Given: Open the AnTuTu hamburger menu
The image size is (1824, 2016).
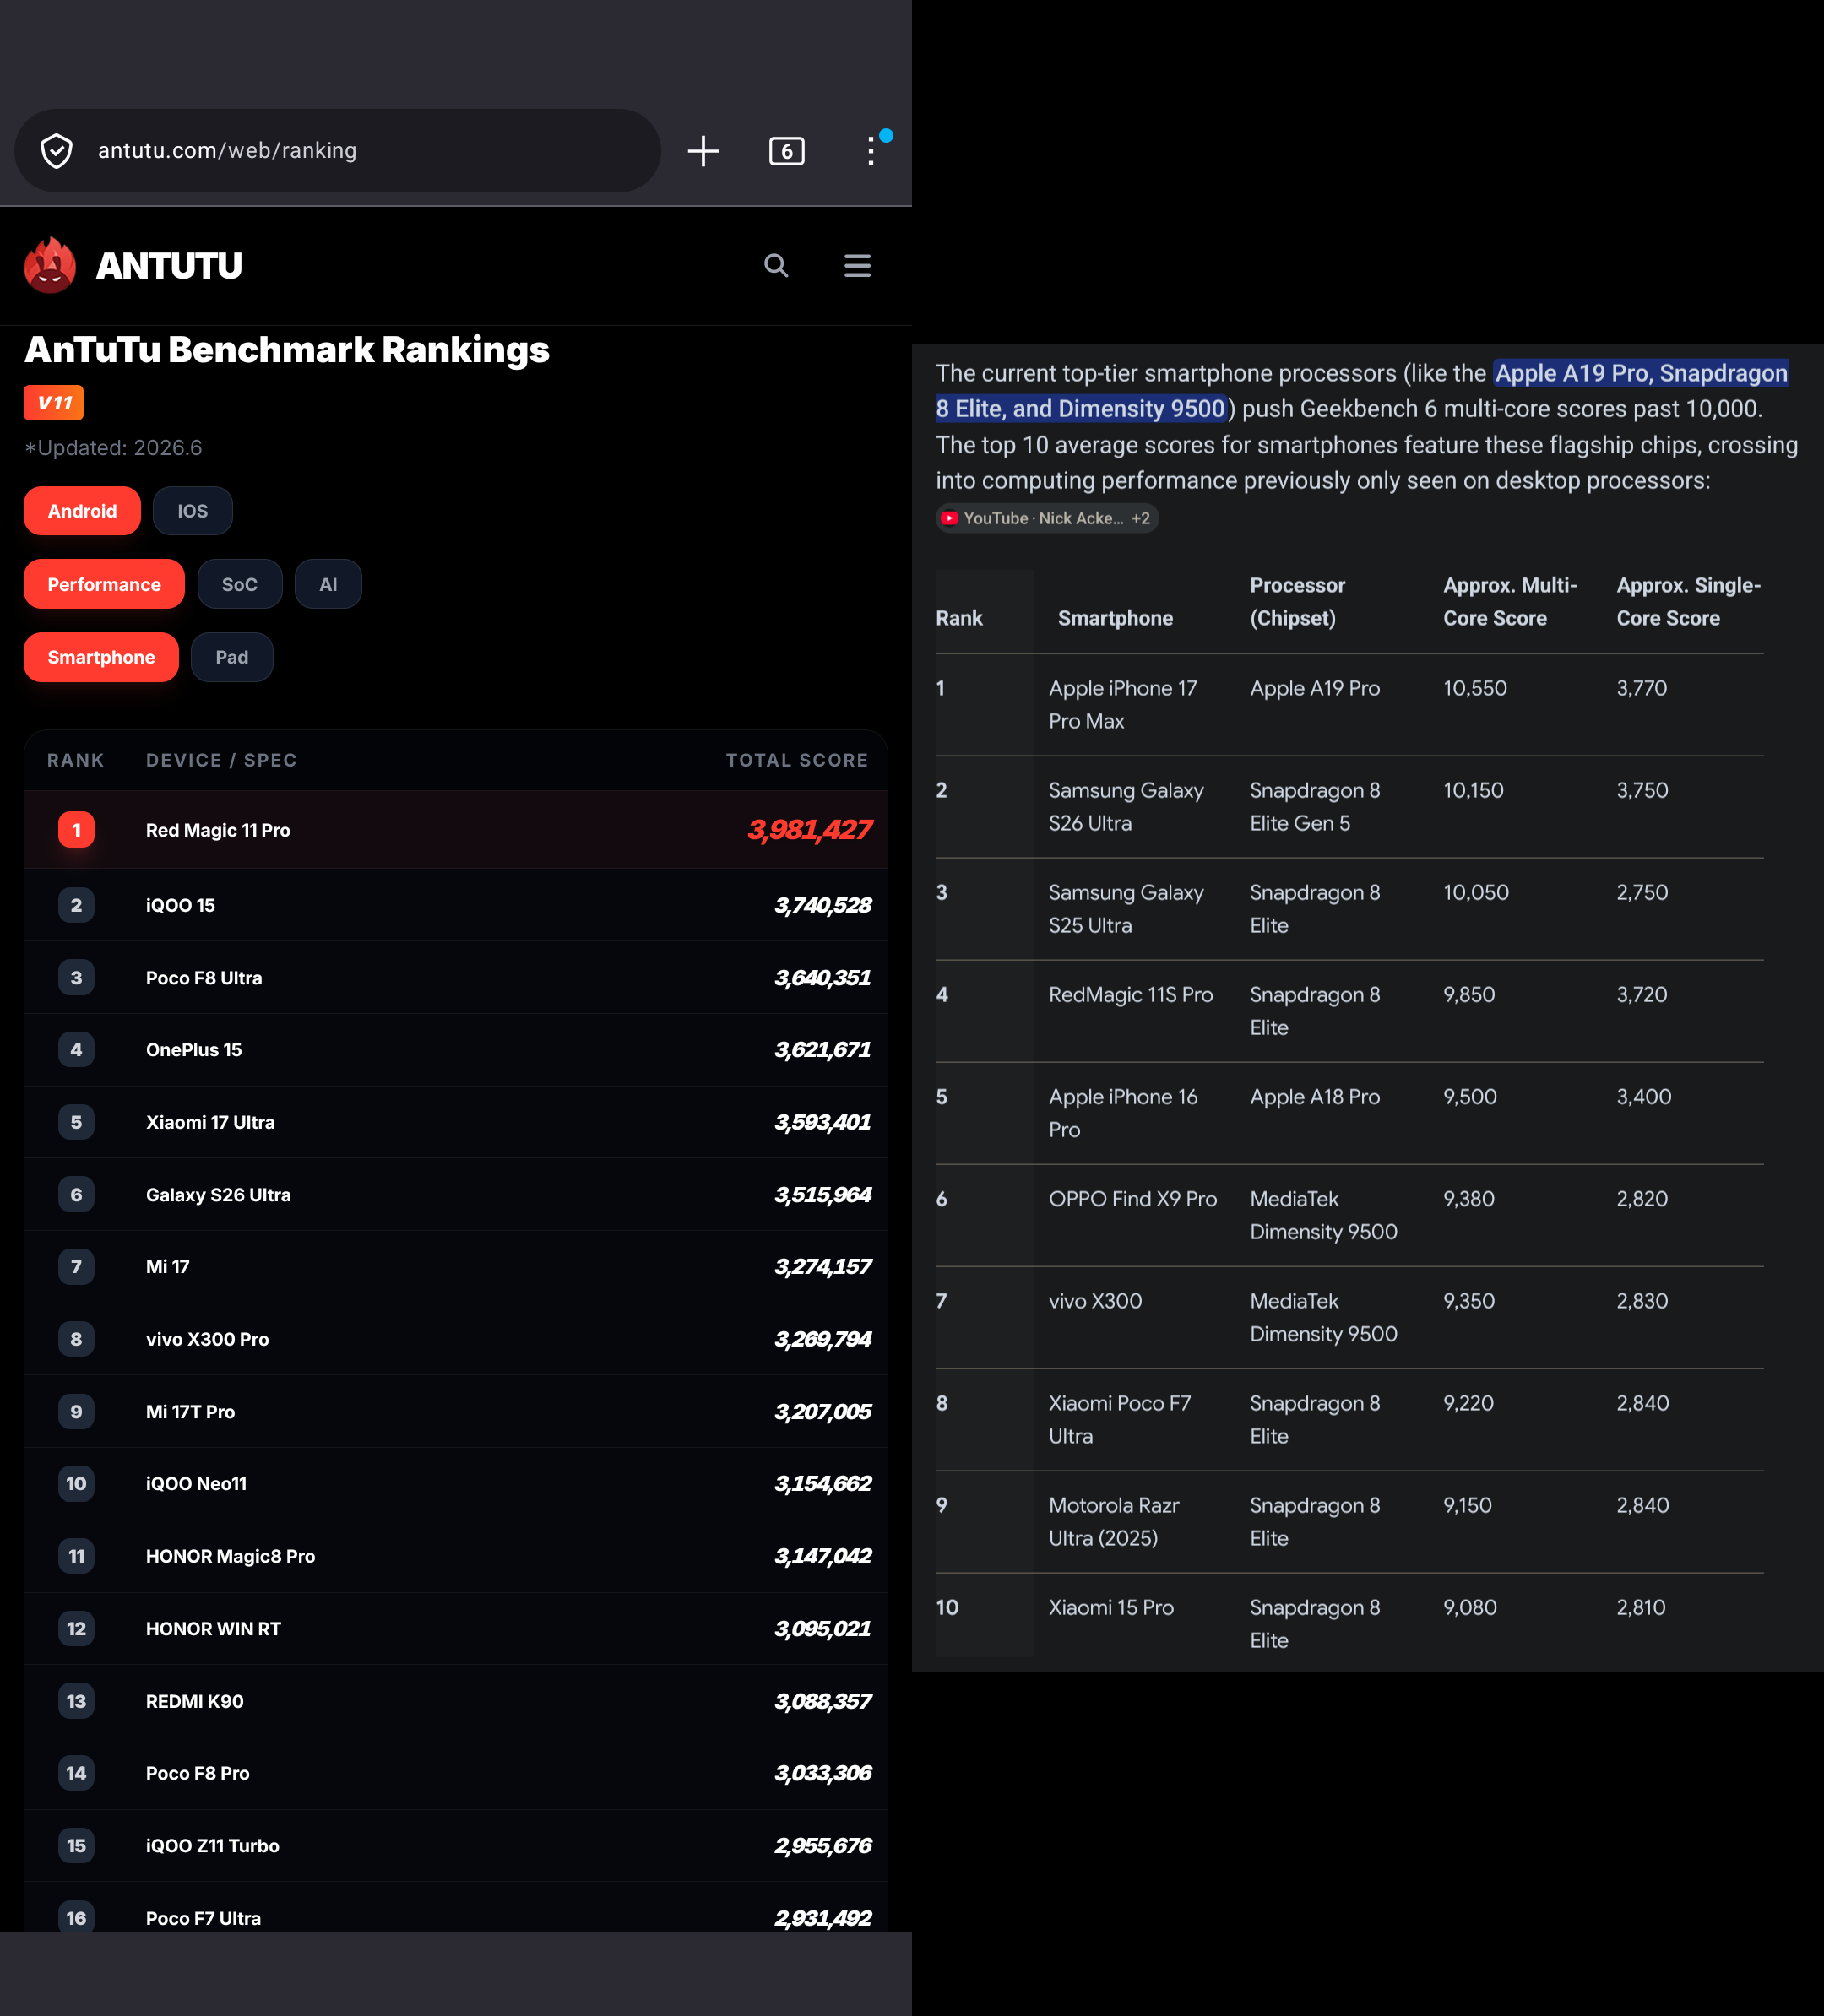Looking at the screenshot, I should click(x=857, y=265).
